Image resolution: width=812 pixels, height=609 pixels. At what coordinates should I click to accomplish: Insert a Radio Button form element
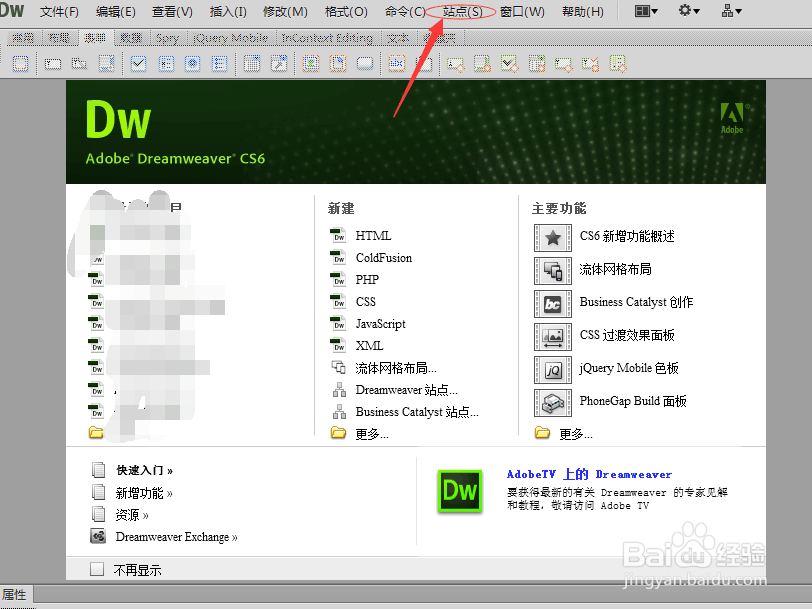193,64
